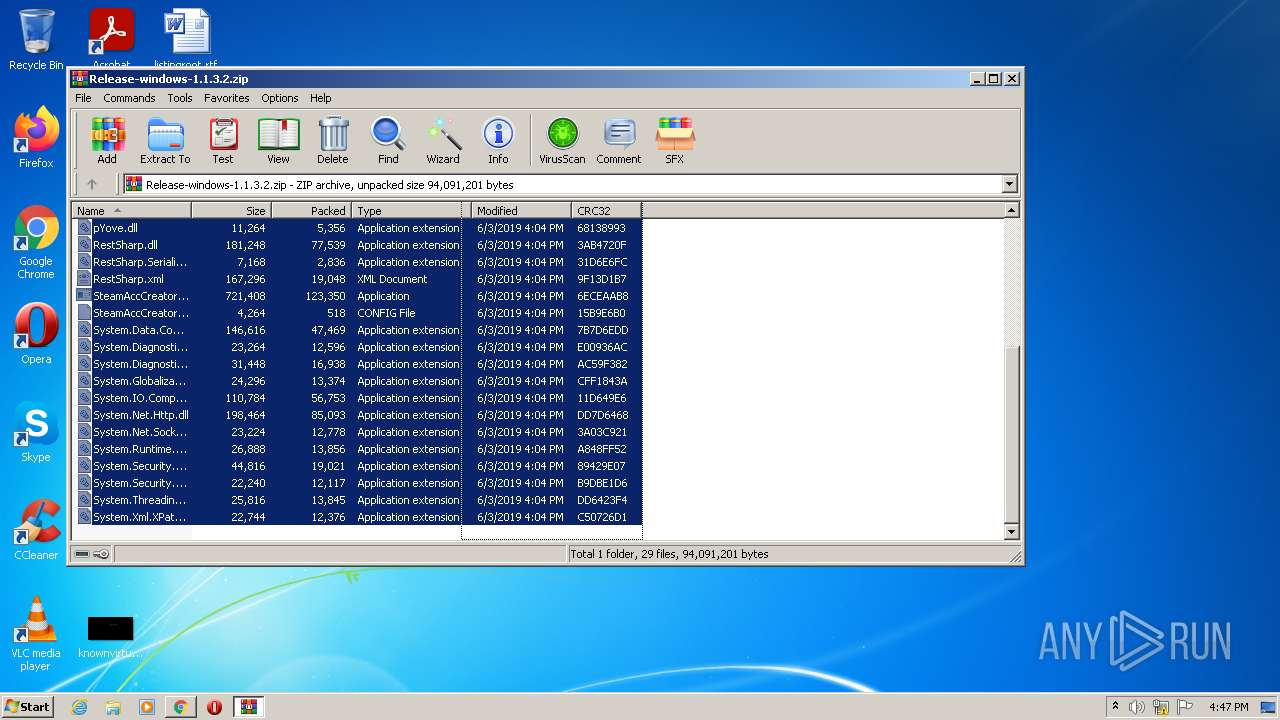Click the Add toolbar icon
Viewport: 1280px width, 720px height.
coord(107,141)
